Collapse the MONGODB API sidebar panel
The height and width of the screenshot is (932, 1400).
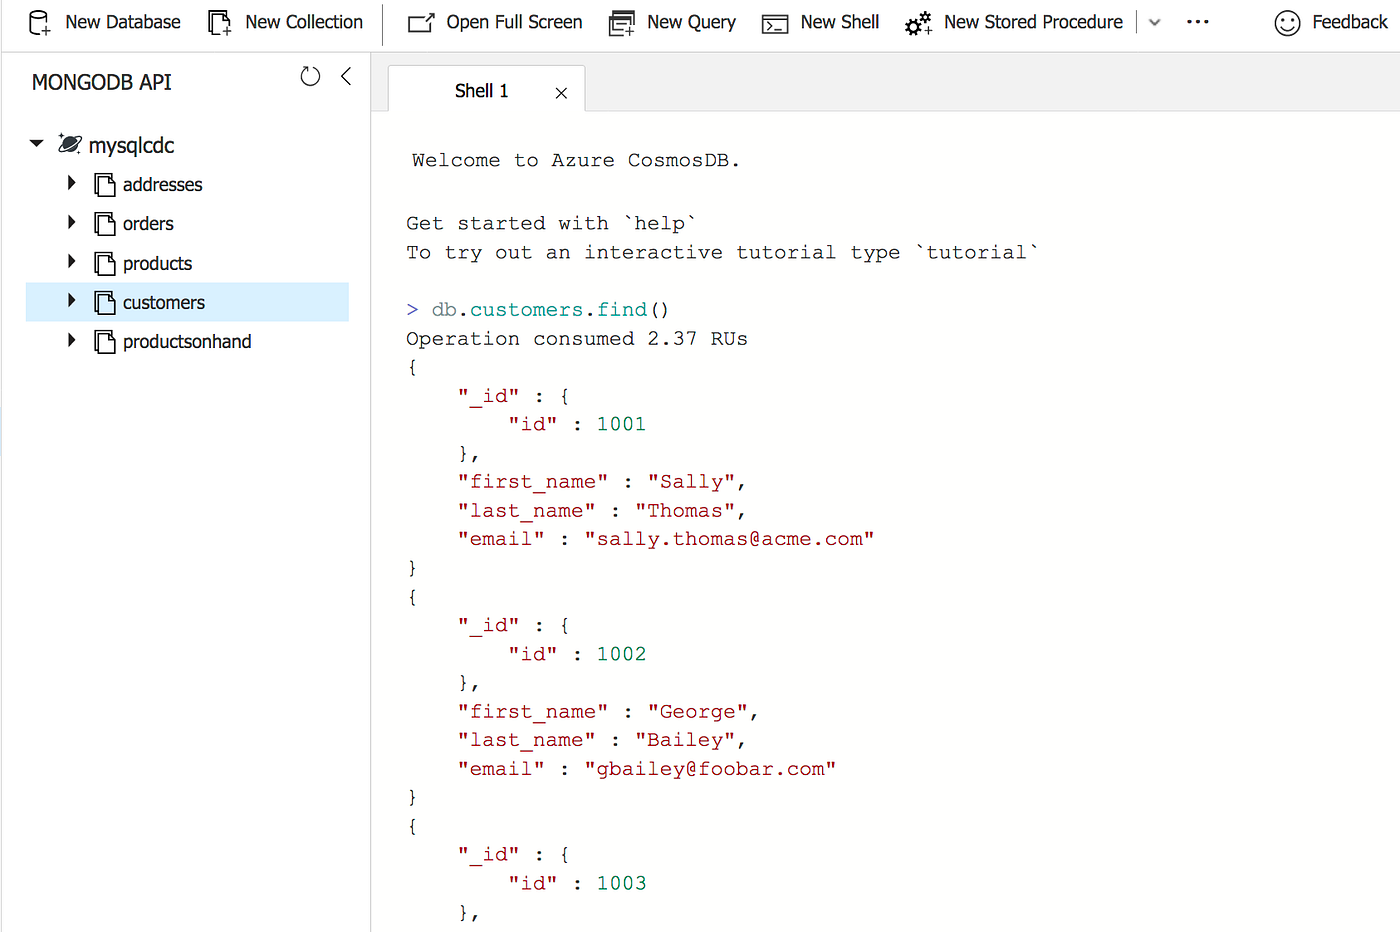click(x=345, y=76)
